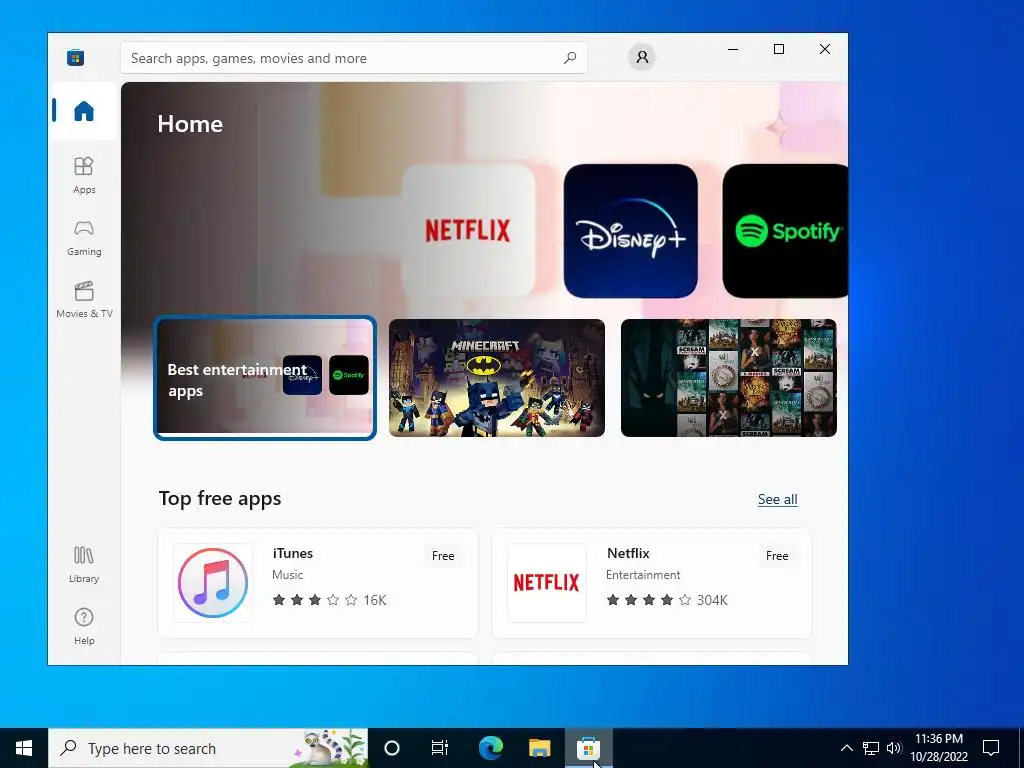Image resolution: width=1024 pixels, height=768 pixels.
Task: Launch Microsoft Edge from taskbar
Action: 490,748
